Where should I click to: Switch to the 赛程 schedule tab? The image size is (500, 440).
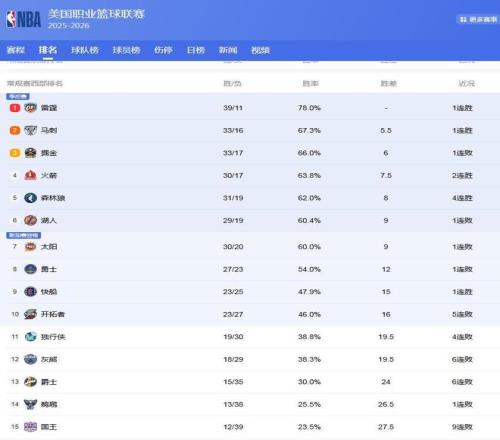pyautogui.click(x=16, y=50)
